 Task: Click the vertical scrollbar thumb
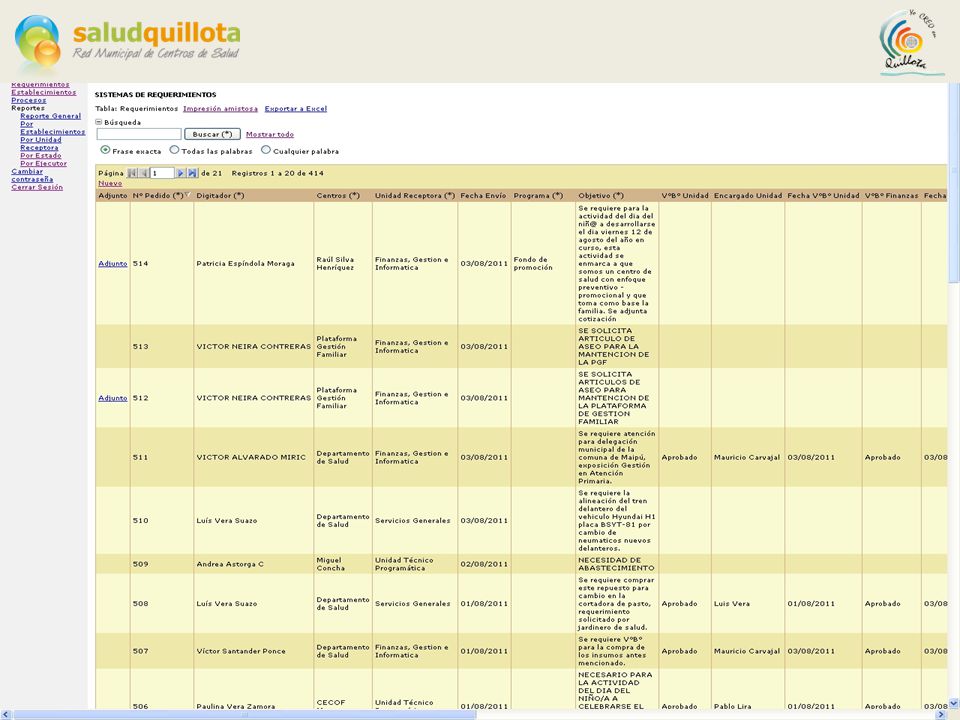coord(953,184)
